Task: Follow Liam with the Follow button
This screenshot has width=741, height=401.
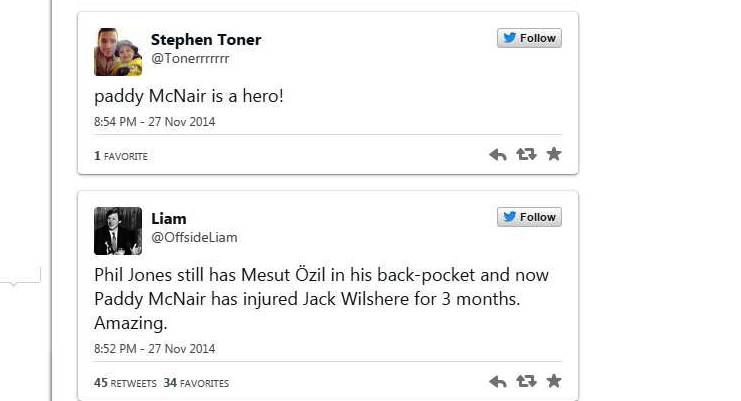Action: tap(529, 217)
